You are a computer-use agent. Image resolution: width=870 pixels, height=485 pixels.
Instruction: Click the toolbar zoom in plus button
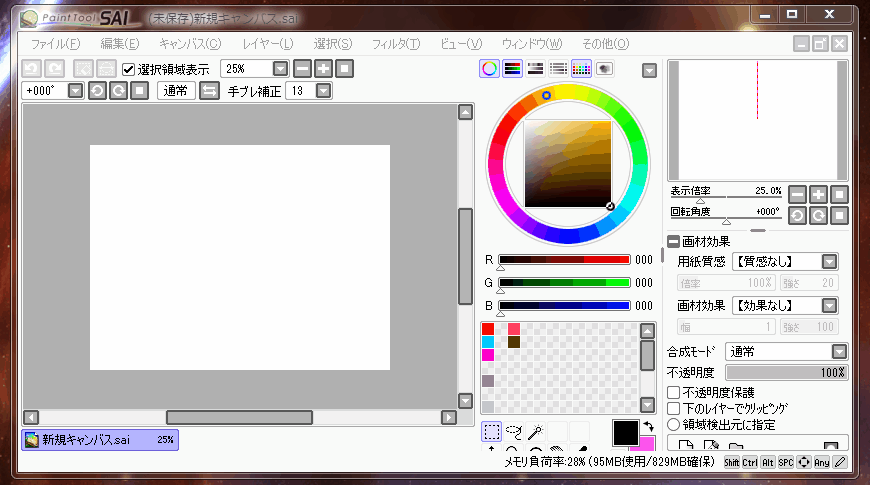click(x=323, y=69)
